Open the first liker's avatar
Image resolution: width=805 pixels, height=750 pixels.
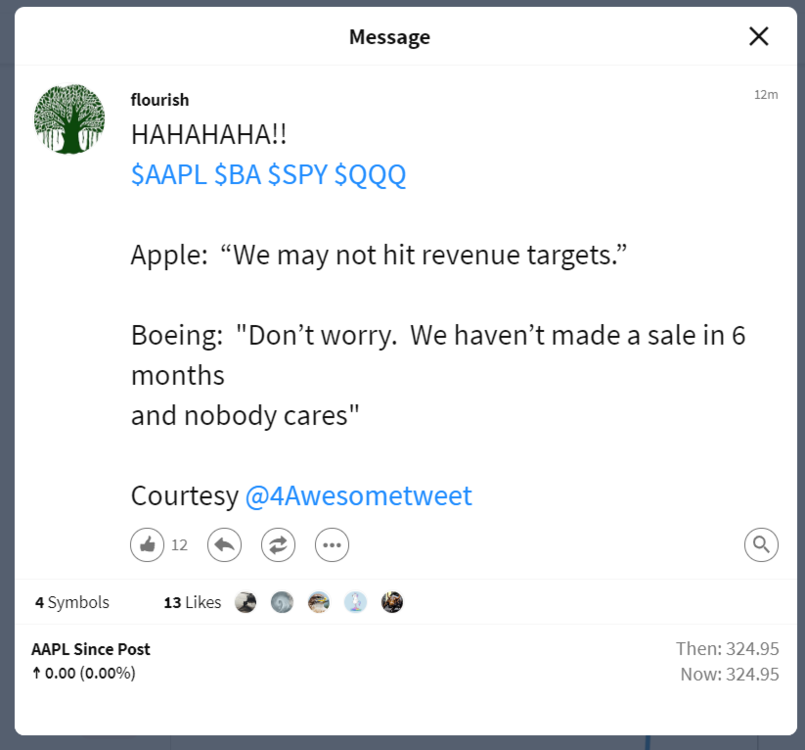(x=245, y=602)
